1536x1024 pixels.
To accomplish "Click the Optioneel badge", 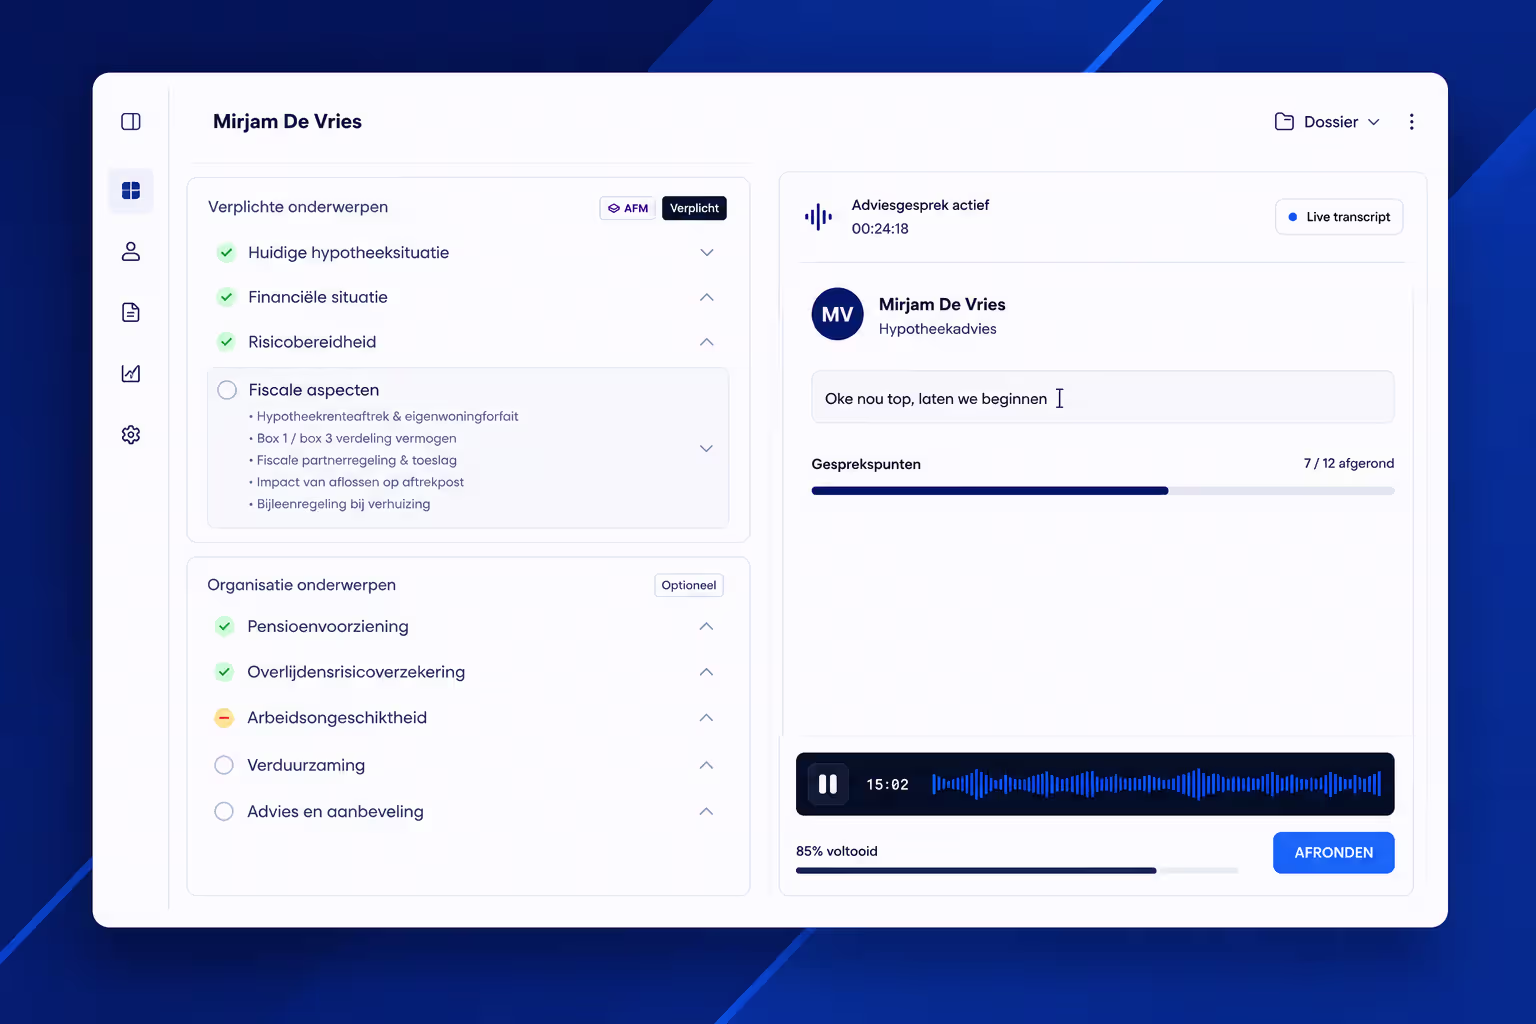I will coord(689,585).
